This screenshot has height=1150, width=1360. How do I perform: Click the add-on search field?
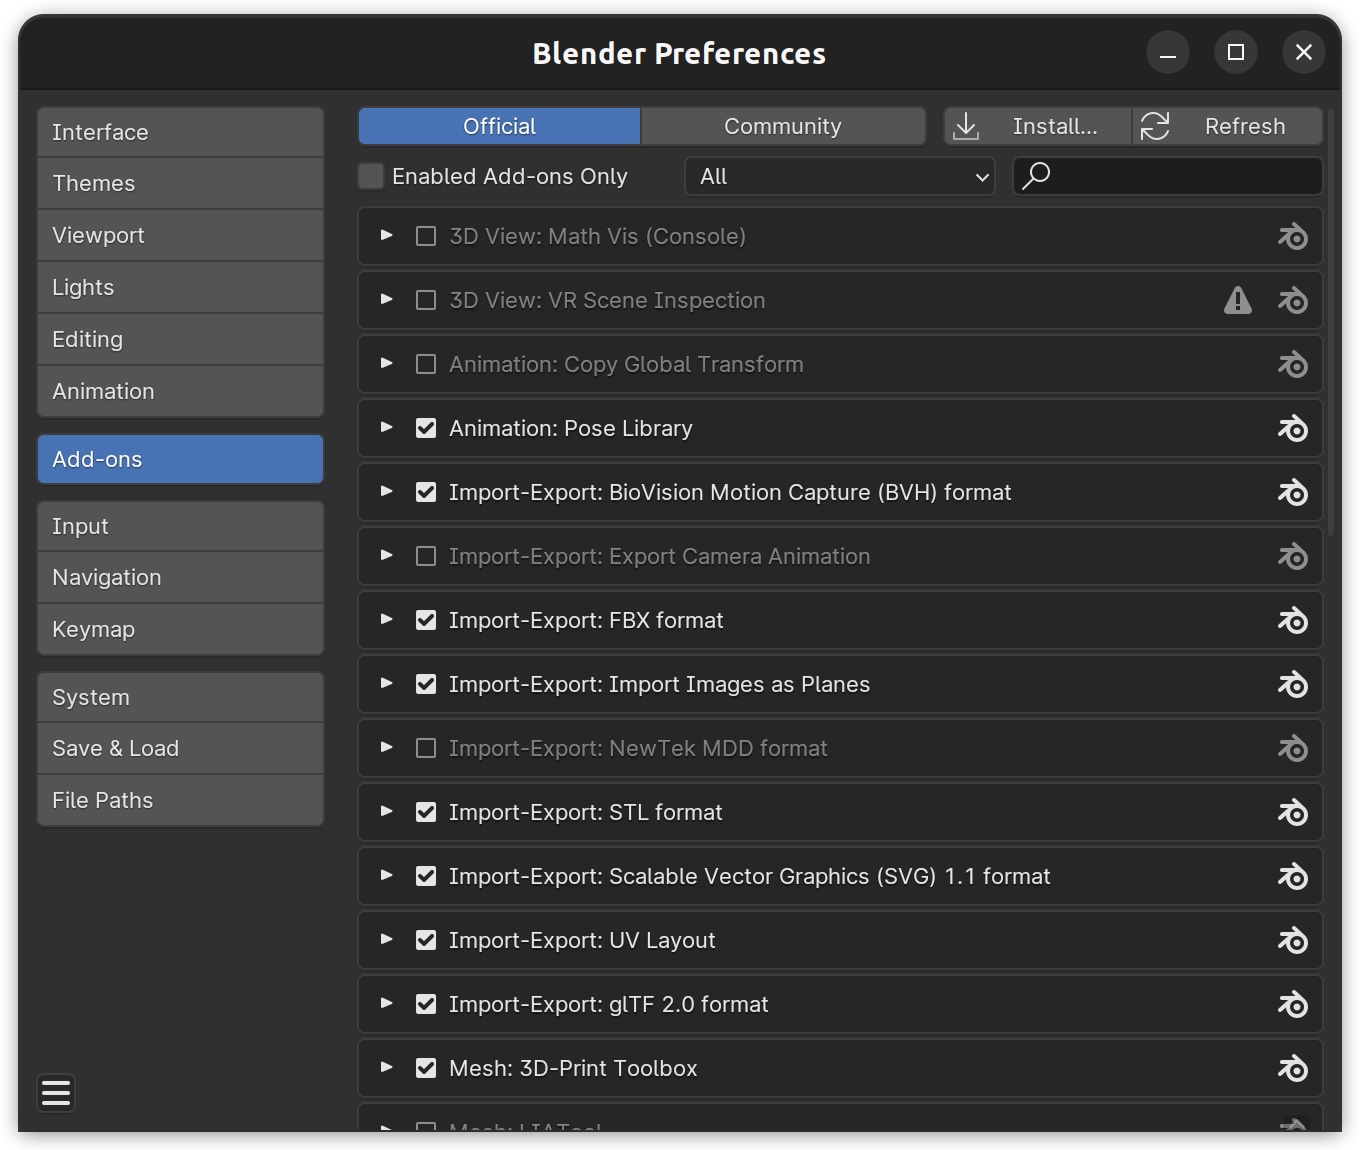pos(1168,176)
